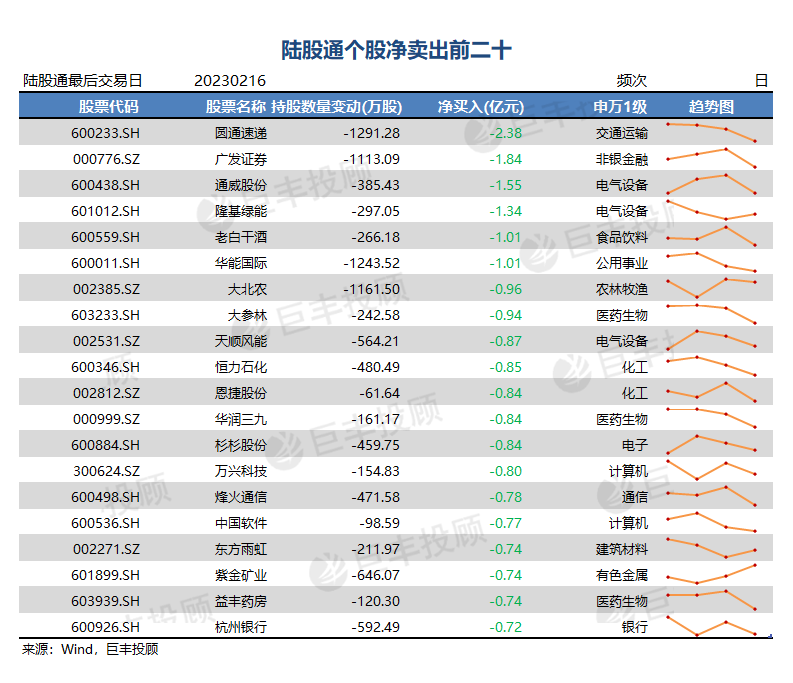Click the 通信 industry cell

(x=635, y=497)
